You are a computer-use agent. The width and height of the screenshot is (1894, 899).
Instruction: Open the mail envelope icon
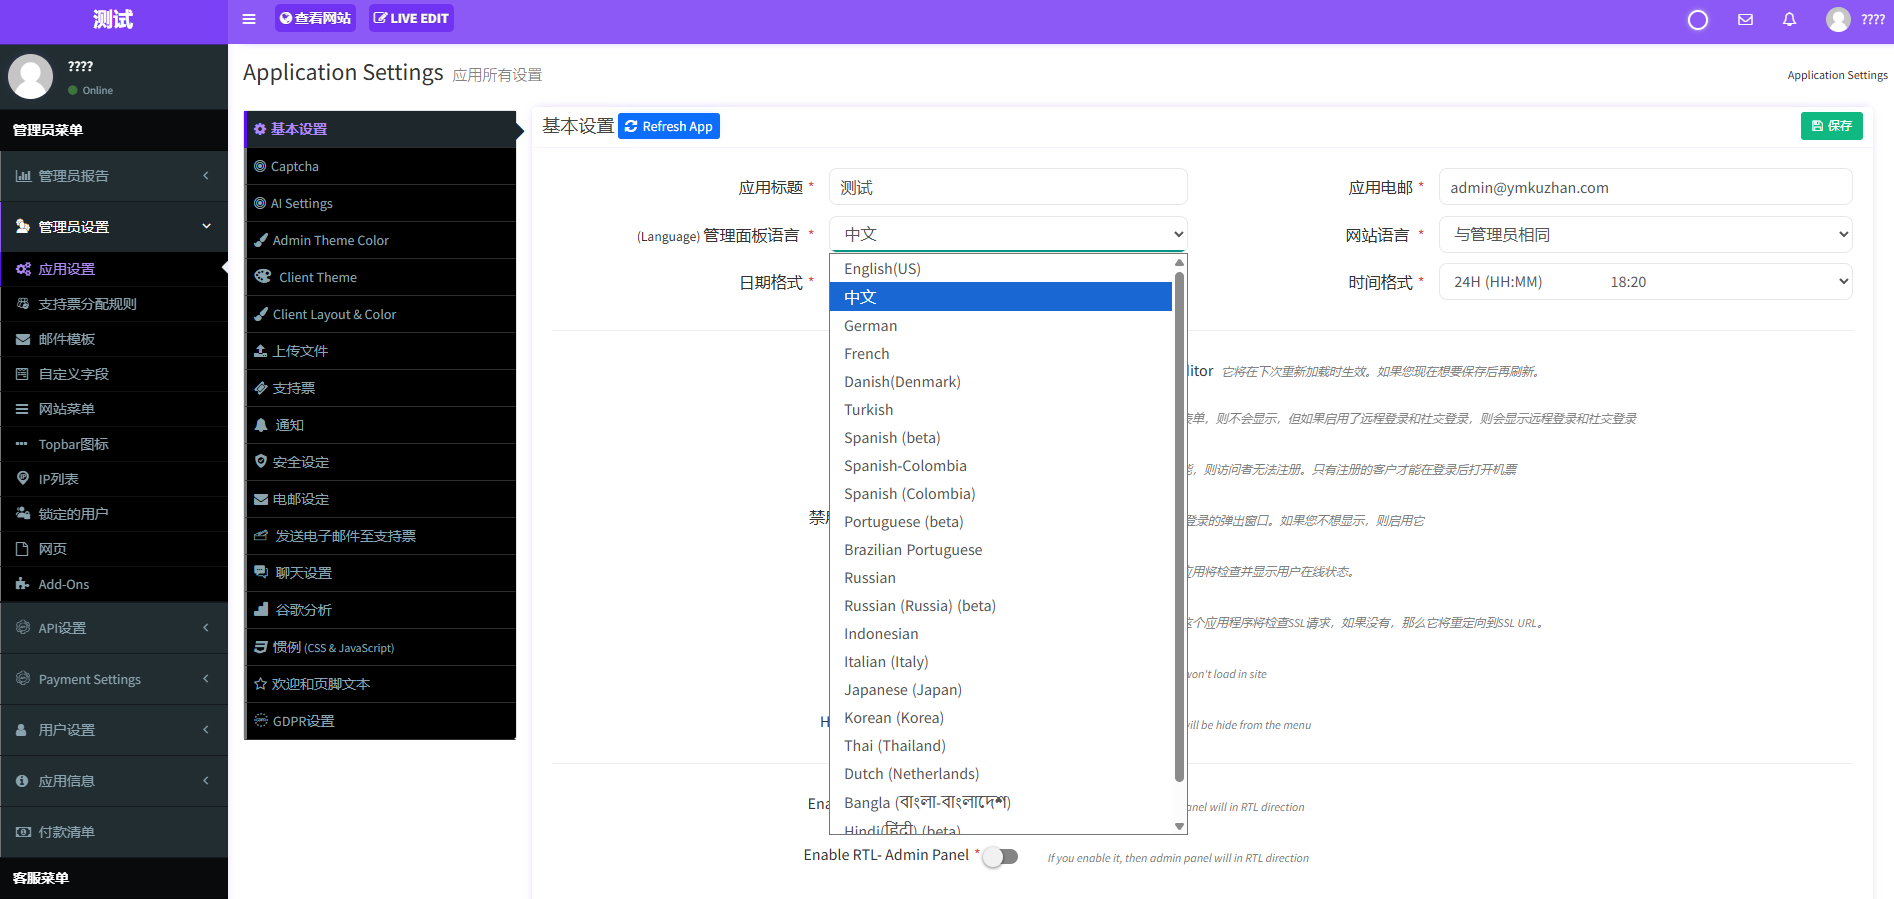coord(1745,19)
